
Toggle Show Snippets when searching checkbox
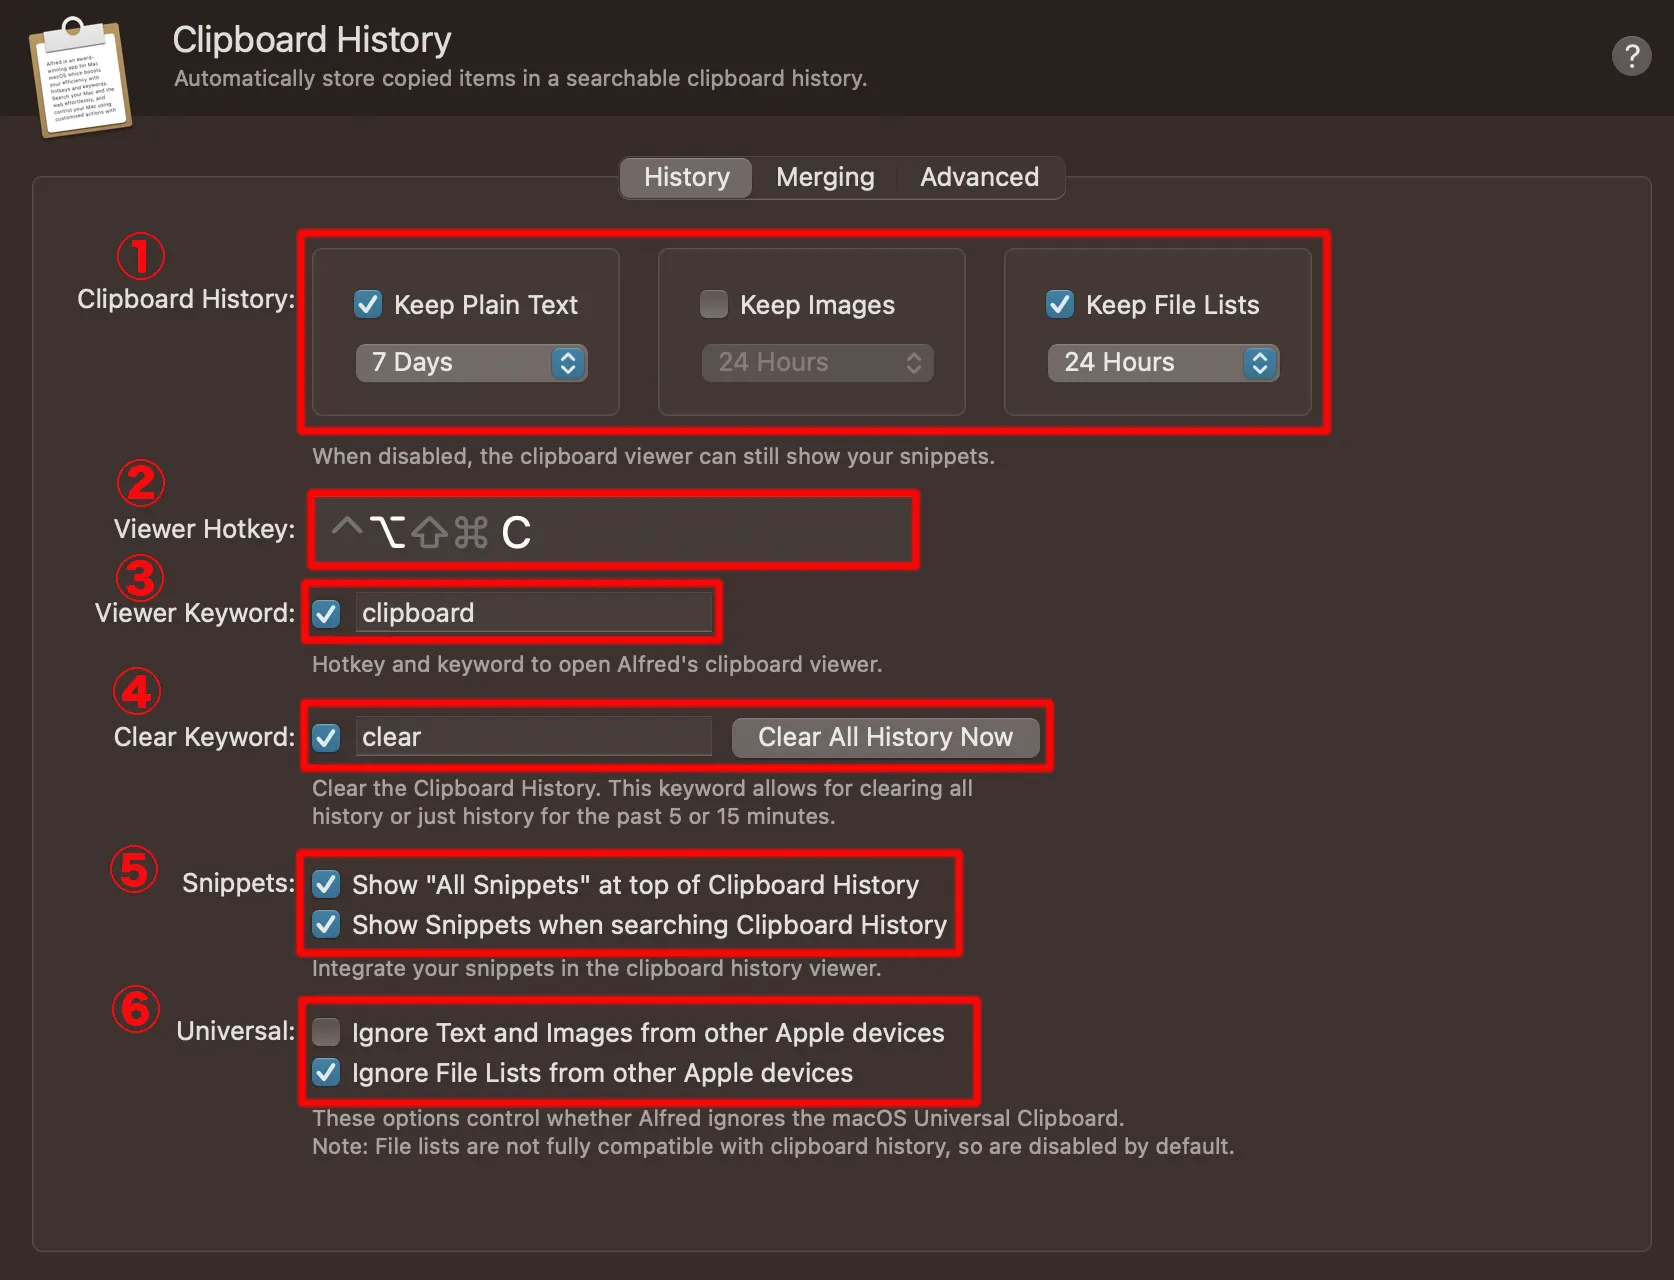pyautogui.click(x=326, y=924)
